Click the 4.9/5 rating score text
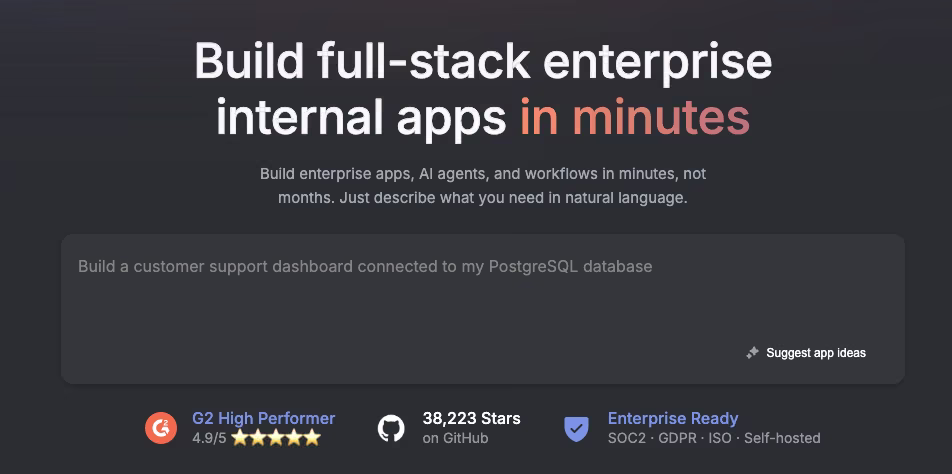 click(x=209, y=438)
